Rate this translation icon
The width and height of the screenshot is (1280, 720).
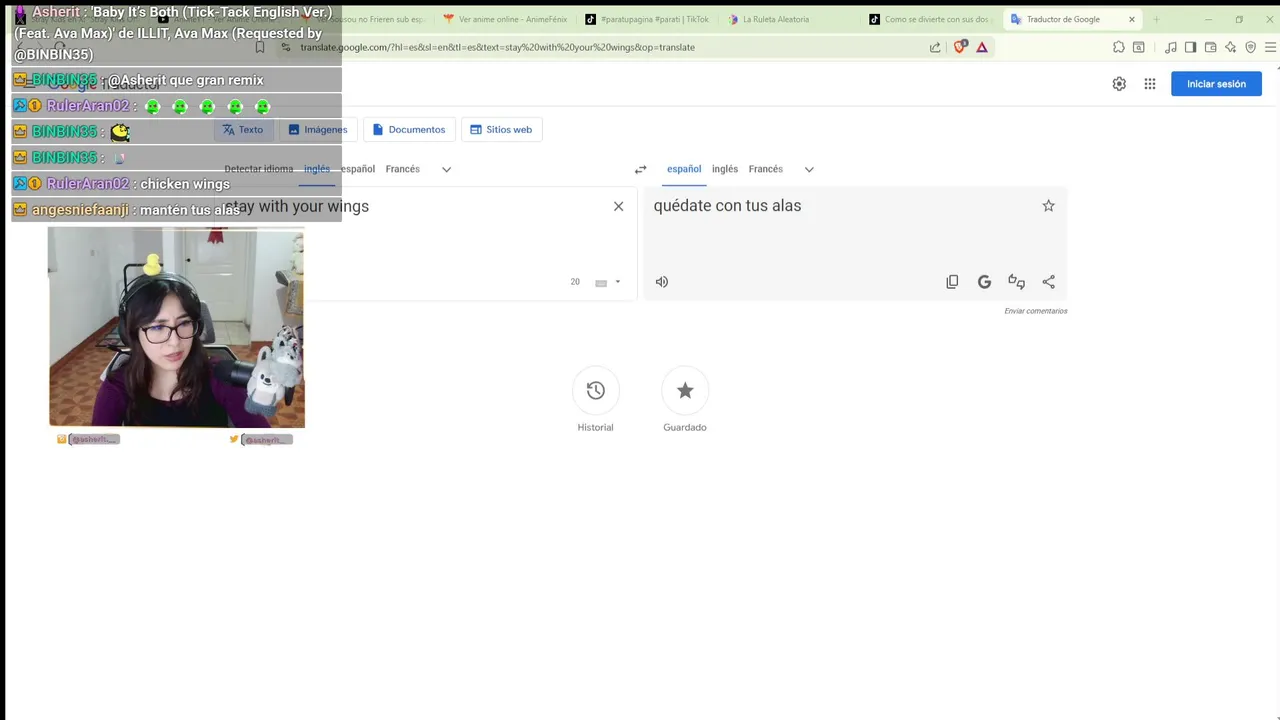[1016, 282]
